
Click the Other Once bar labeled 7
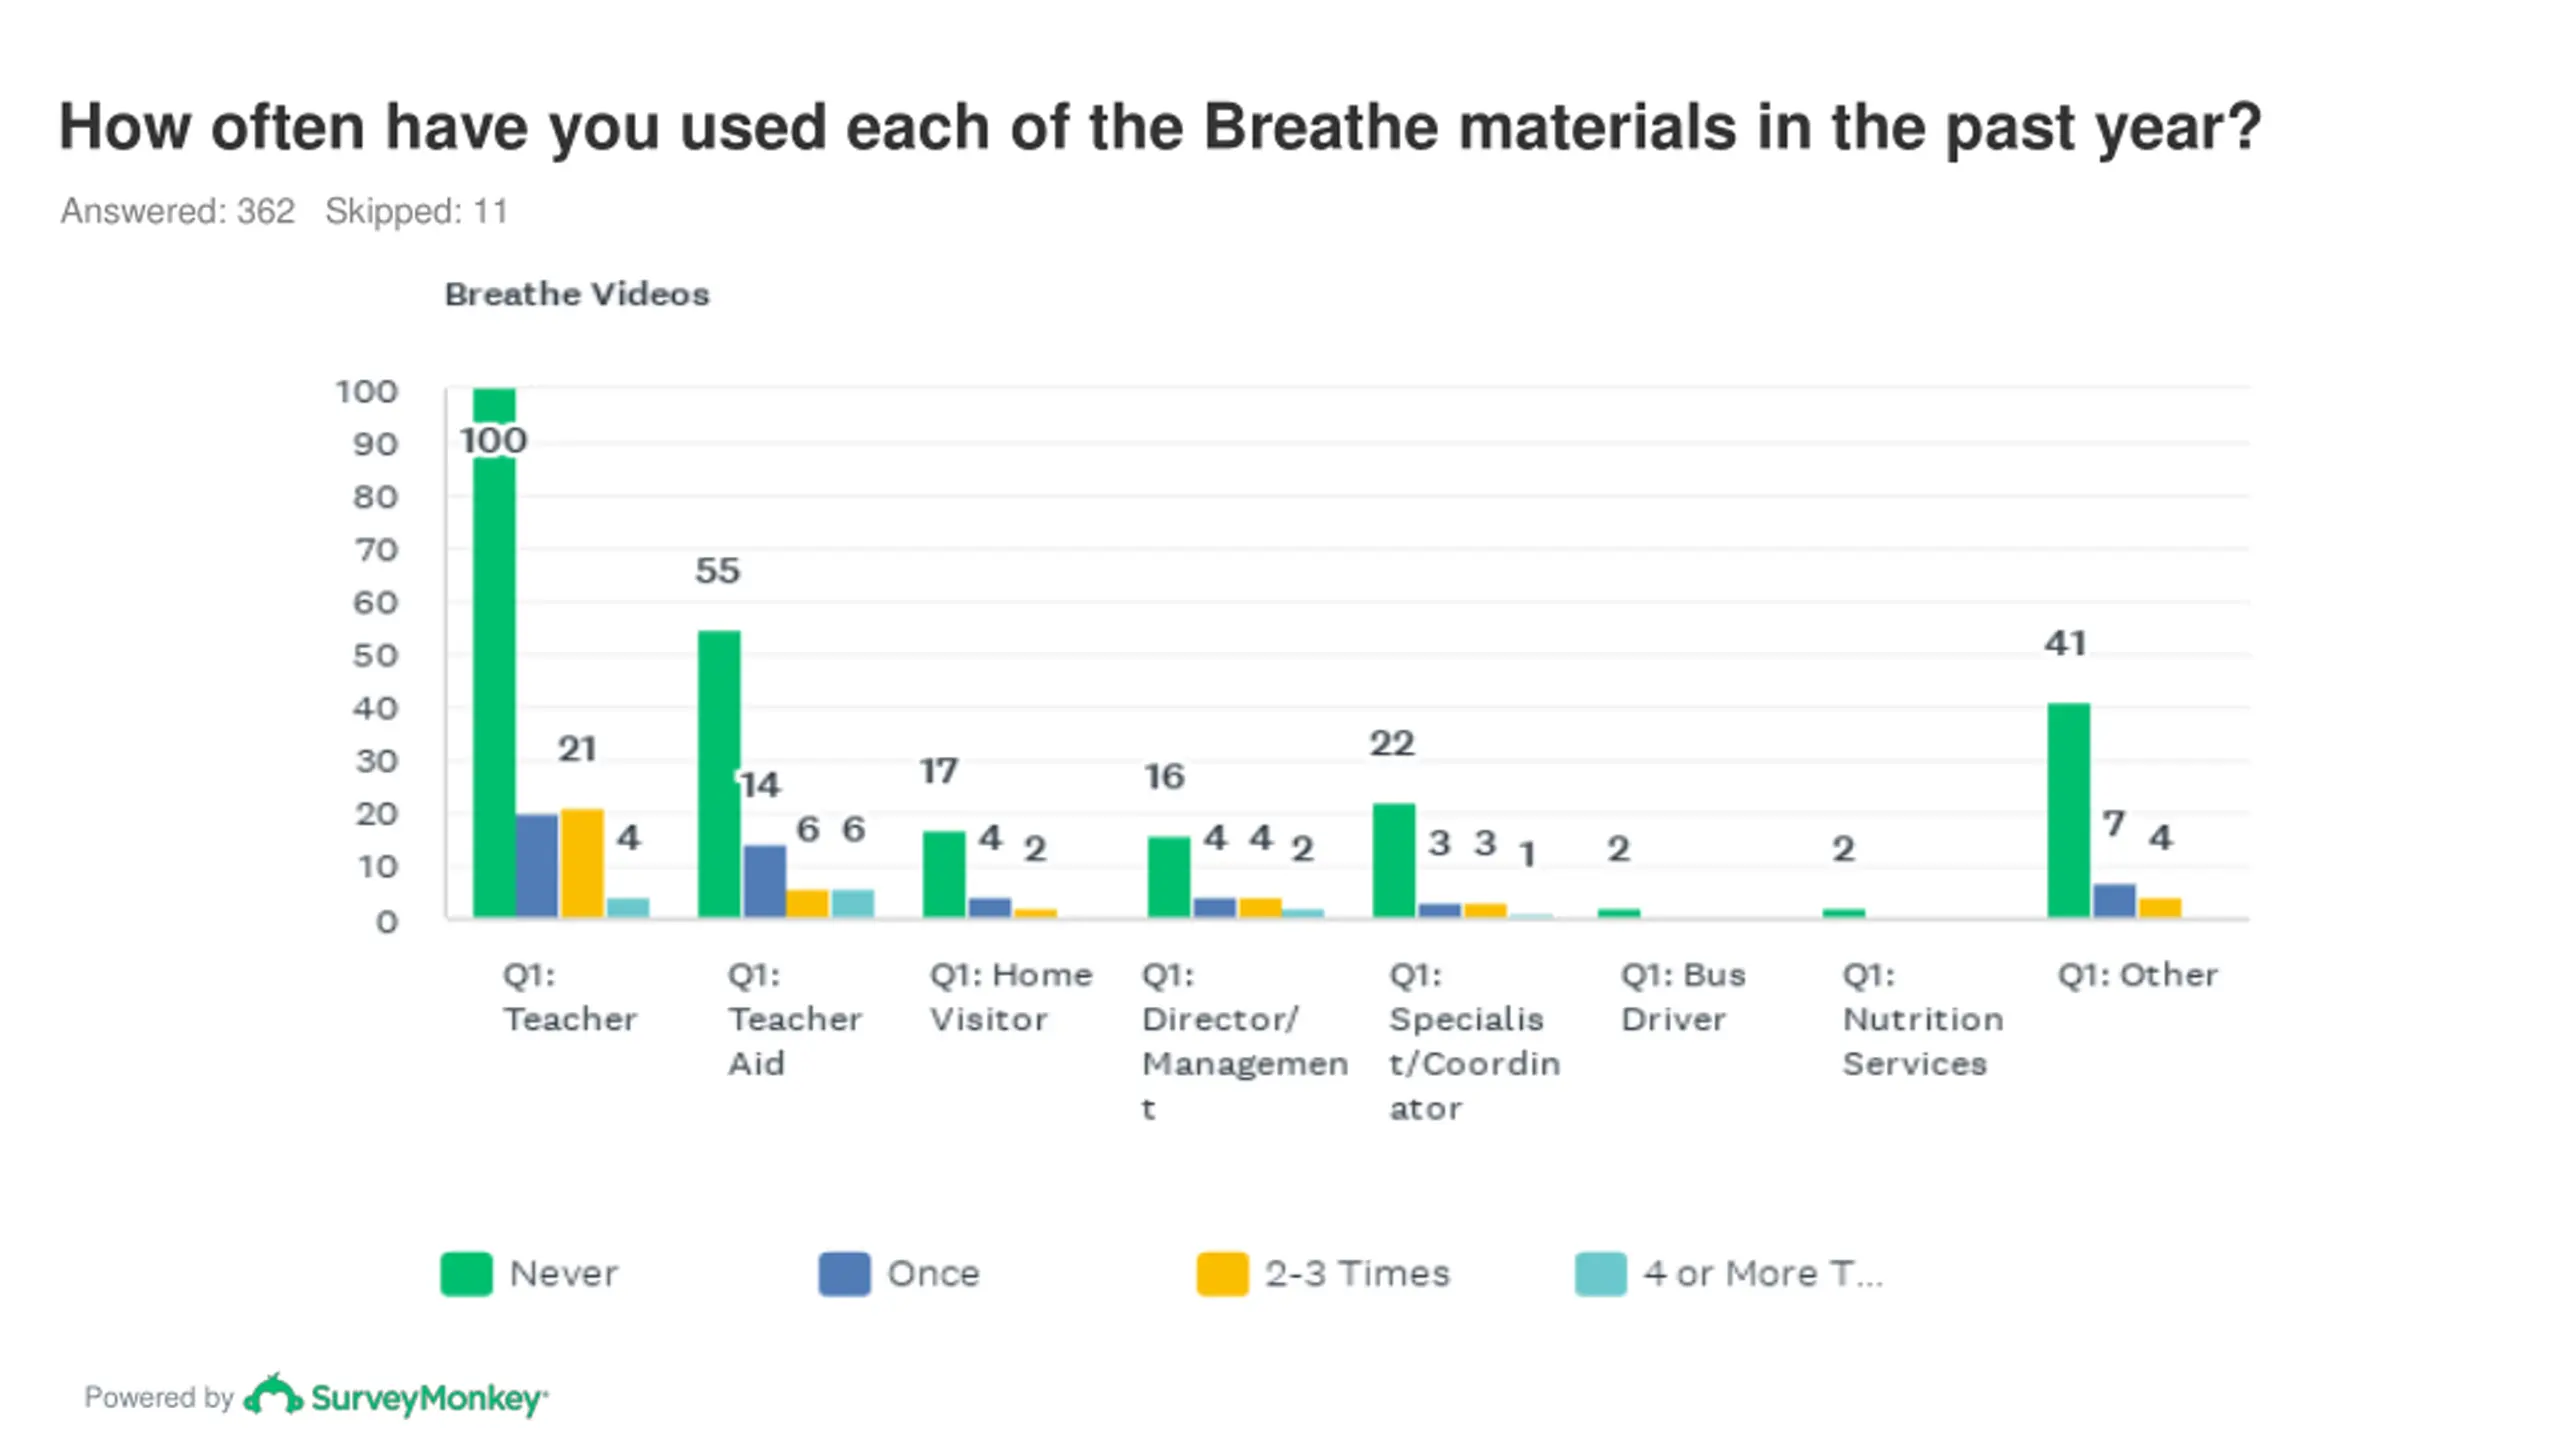click(2114, 900)
